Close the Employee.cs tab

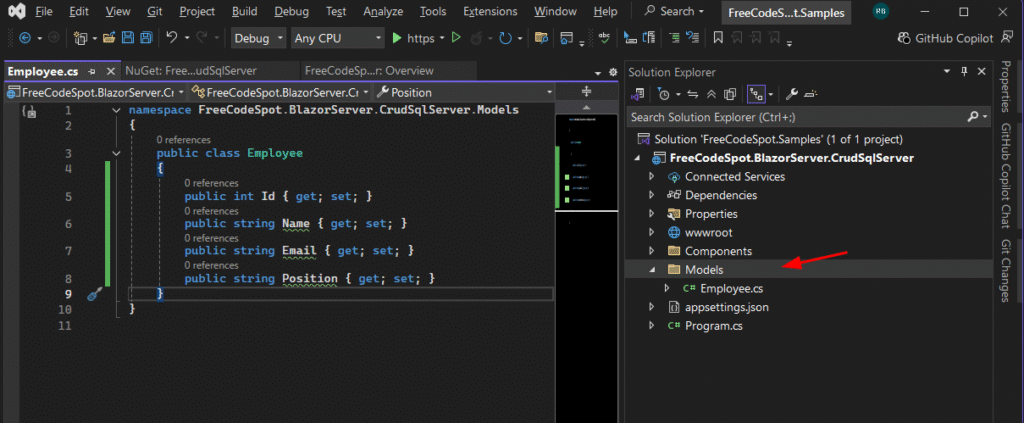point(110,71)
